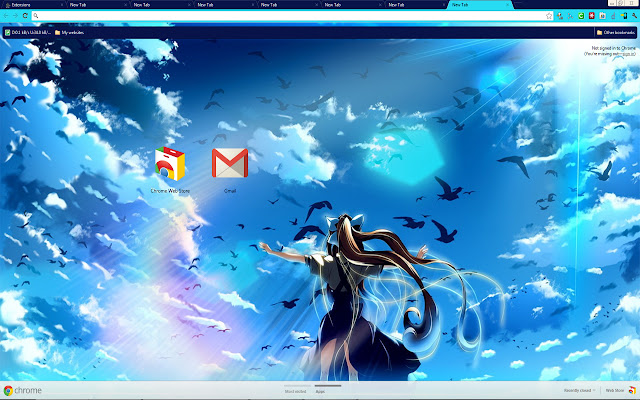Expand the Recently closed menu
This screenshot has width=640, height=400.
(x=579, y=391)
